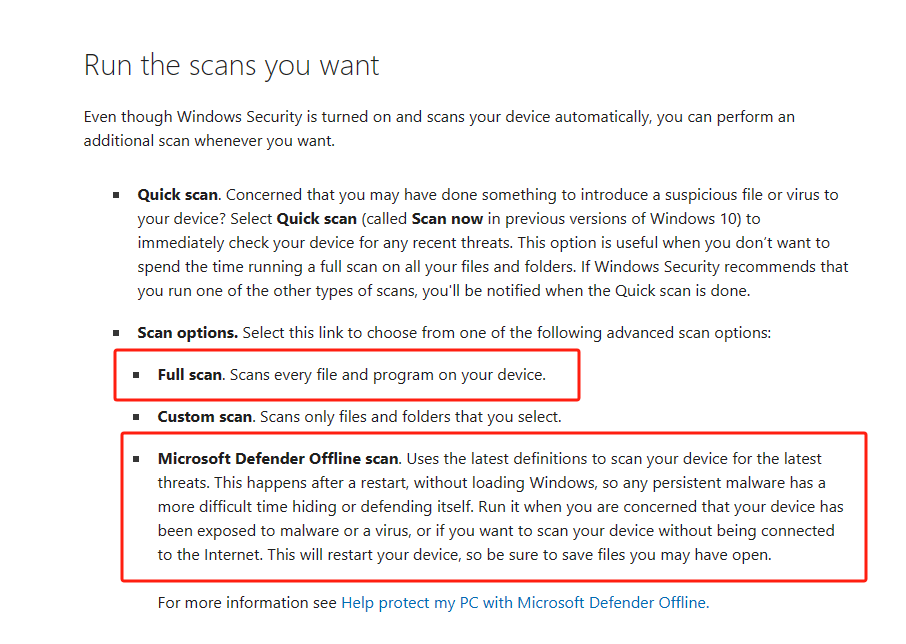Click the bold Full scan term

coord(189,375)
